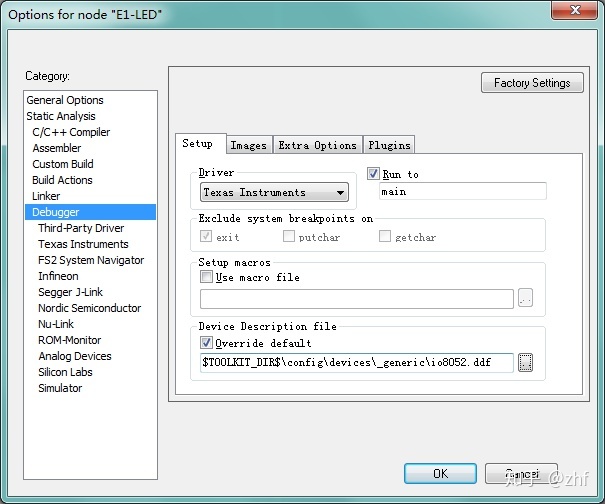The image size is (605, 504).
Task: Select Simulator category
Action: pos(60,388)
